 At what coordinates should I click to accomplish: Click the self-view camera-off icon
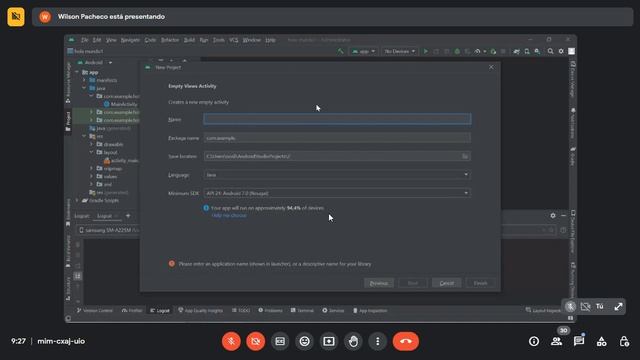coord(585,306)
